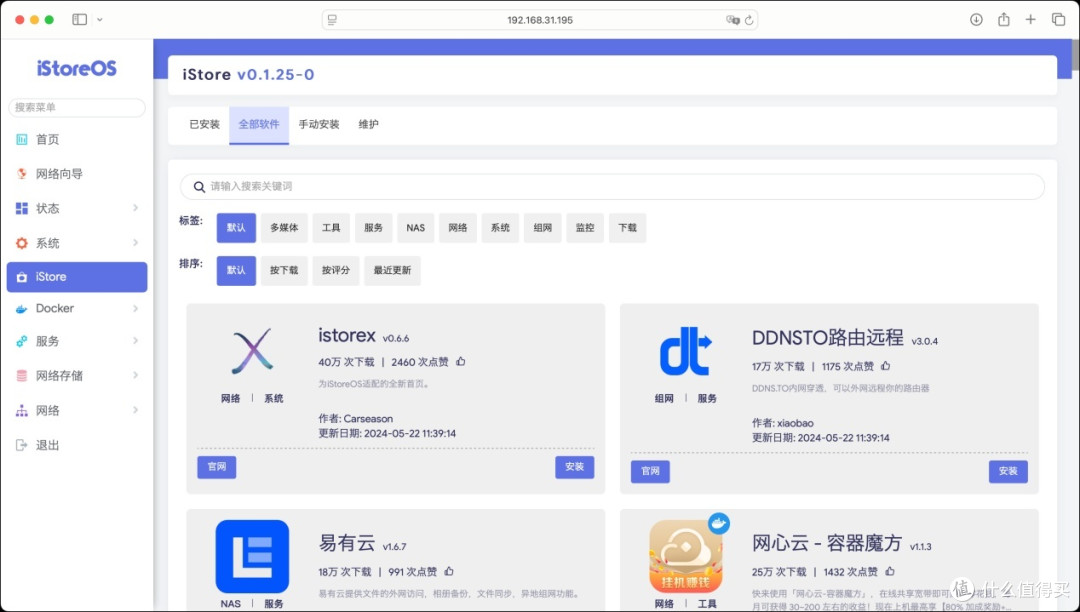
Task: Filter by 网络 tag
Action: (x=458, y=228)
